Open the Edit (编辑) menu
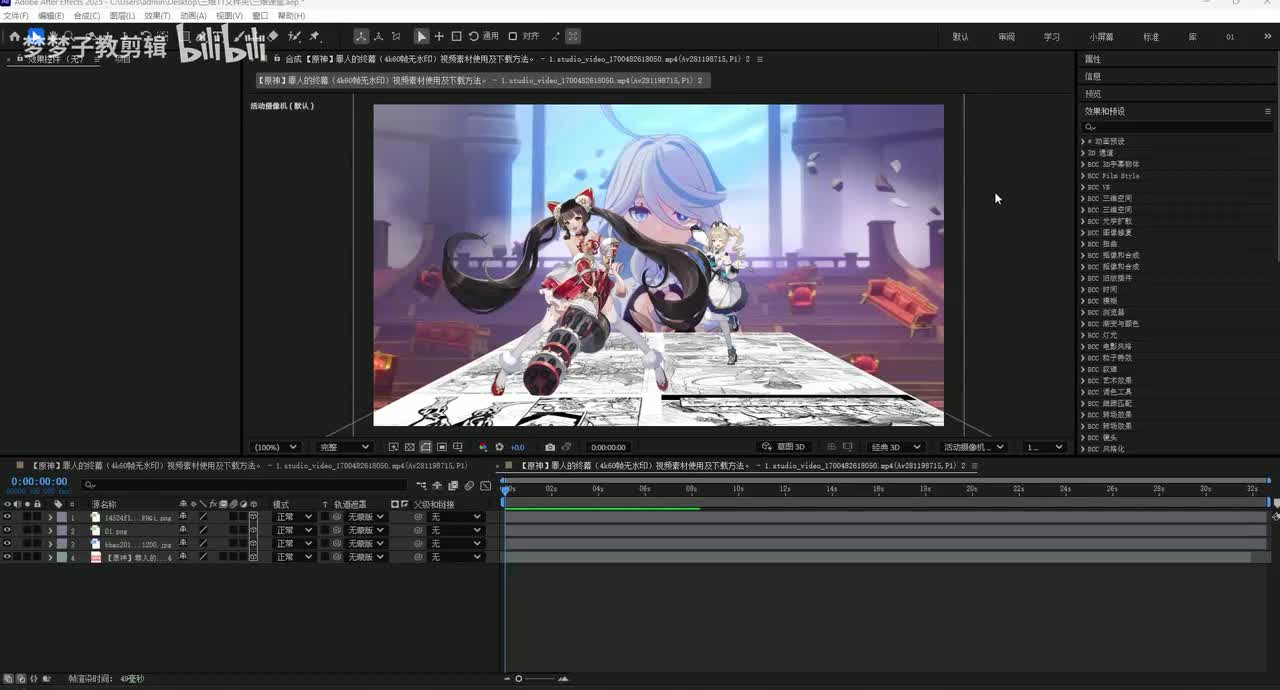This screenshot has height=690, width=1280. pos(50,16)
